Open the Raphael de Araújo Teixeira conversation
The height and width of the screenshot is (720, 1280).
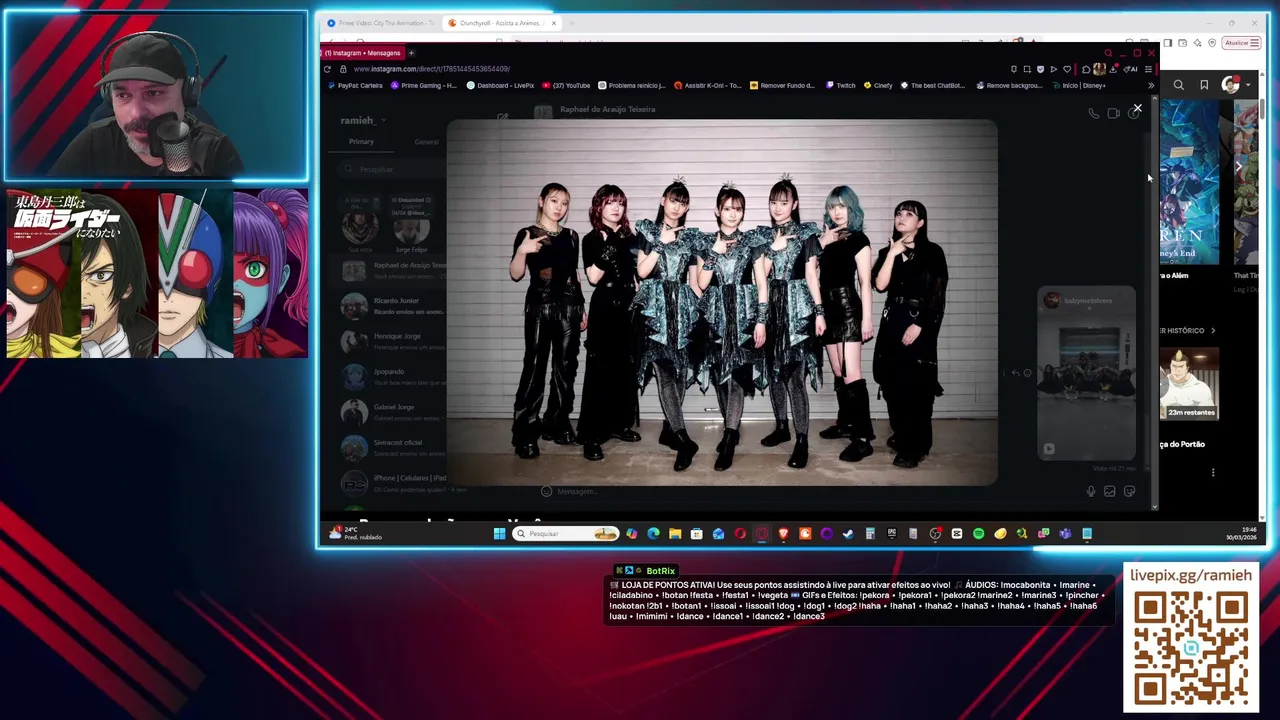(390, 270)
